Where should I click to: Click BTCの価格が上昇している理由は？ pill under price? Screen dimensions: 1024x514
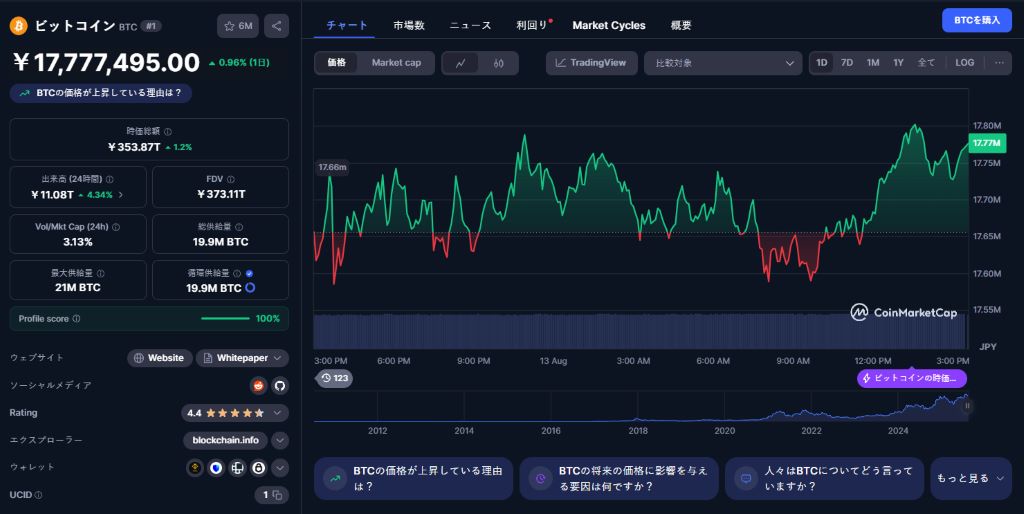point(101,93)
